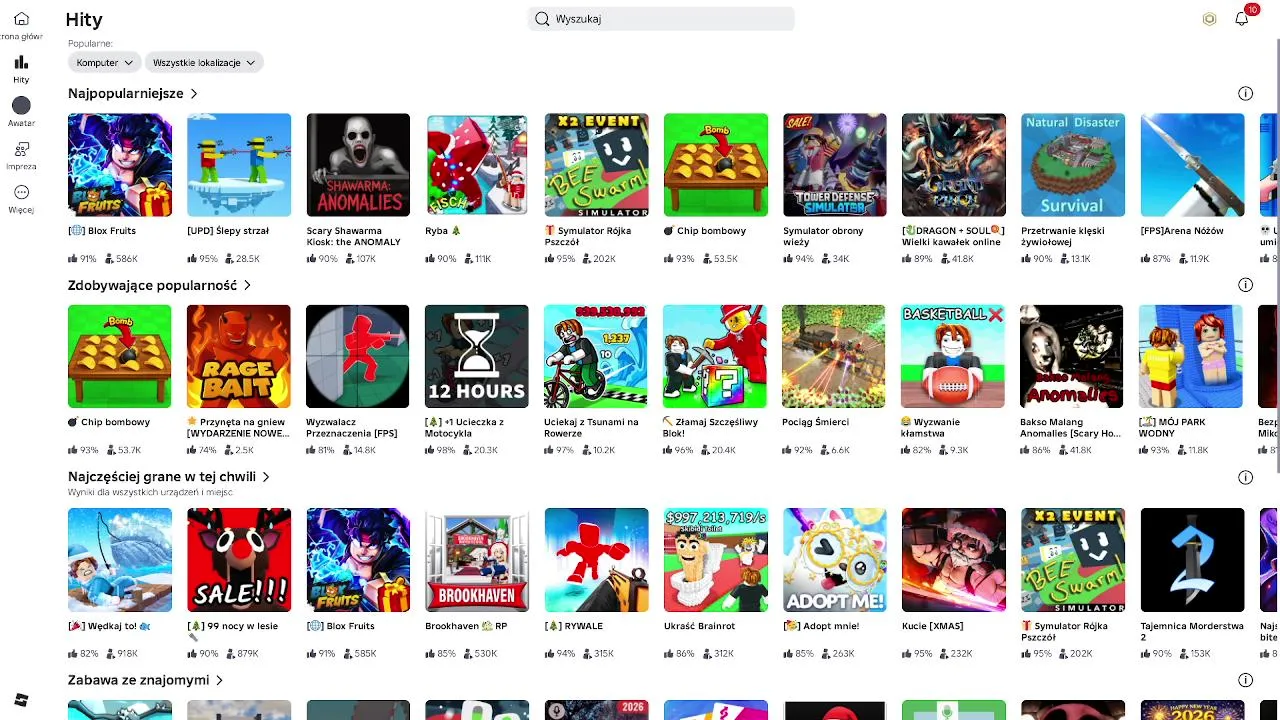Image resolution: width=1280 pixels, height=720 pixels.
Task: Open the Ślepy strzał game thumbnail
Action: point(239,165)
